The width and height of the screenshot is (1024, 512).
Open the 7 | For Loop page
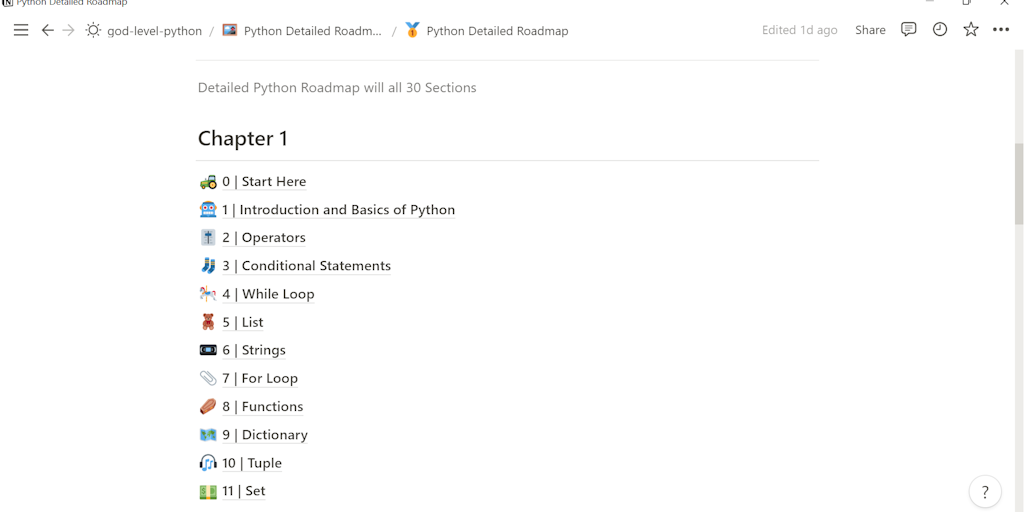(x=260, y=378)
